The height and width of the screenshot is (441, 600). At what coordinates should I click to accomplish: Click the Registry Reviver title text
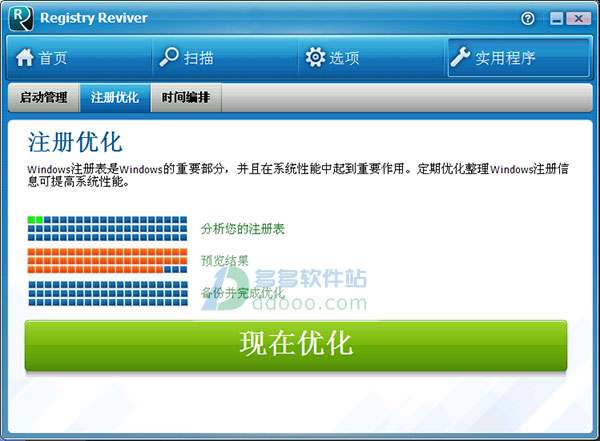click(94, 18)
